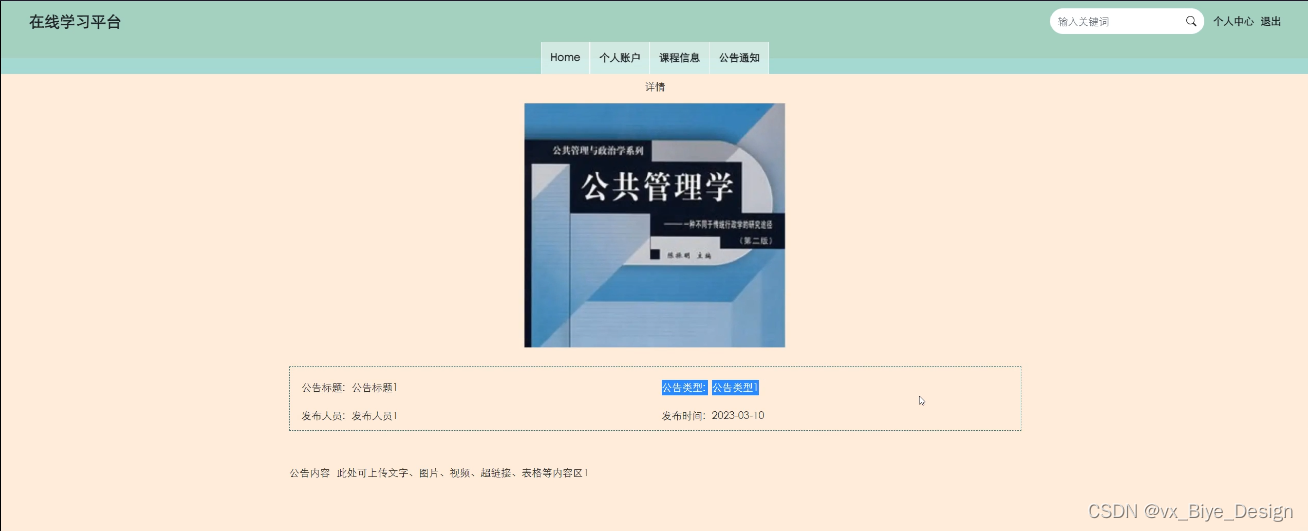Click the search magnifier icon
Image resolution: width=1308 pixels, height=531 pixels.
point(1191,21)
